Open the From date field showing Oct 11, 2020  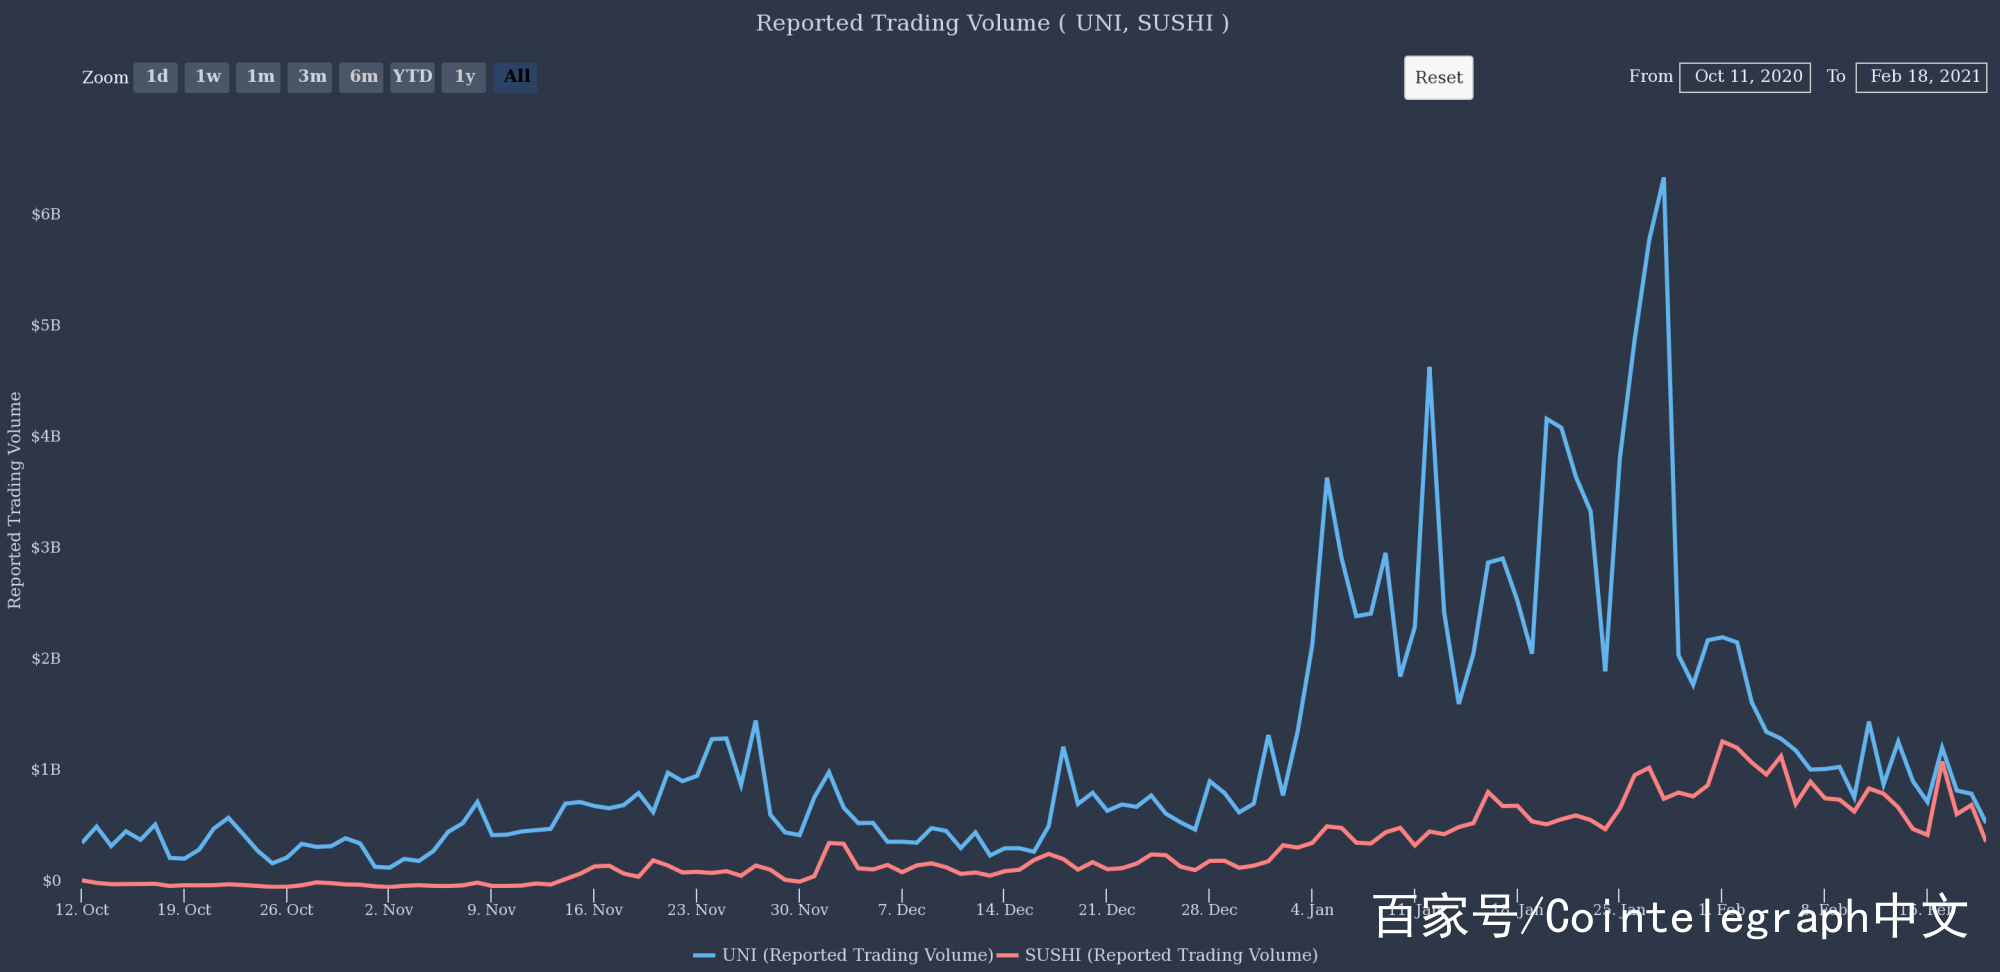click(x=1745, y=76)
